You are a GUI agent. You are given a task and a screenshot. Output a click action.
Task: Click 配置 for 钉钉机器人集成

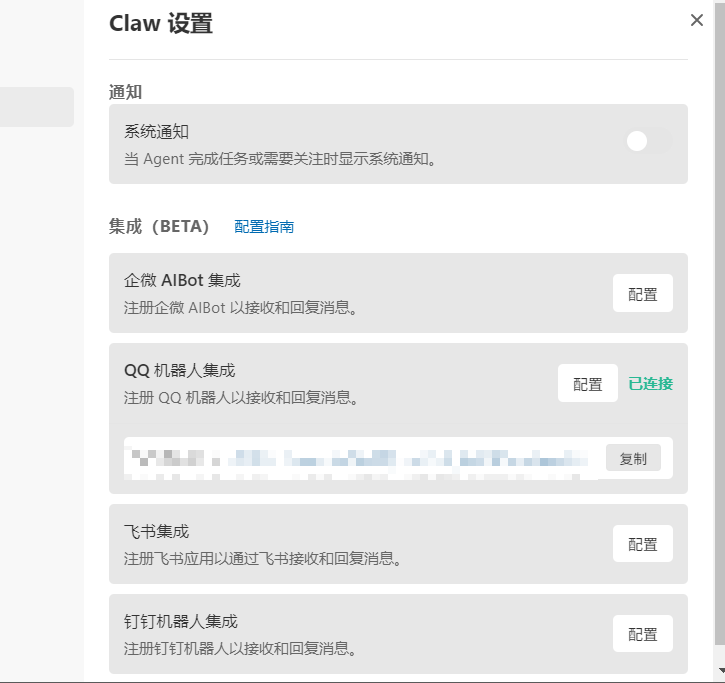pos(642,634)
